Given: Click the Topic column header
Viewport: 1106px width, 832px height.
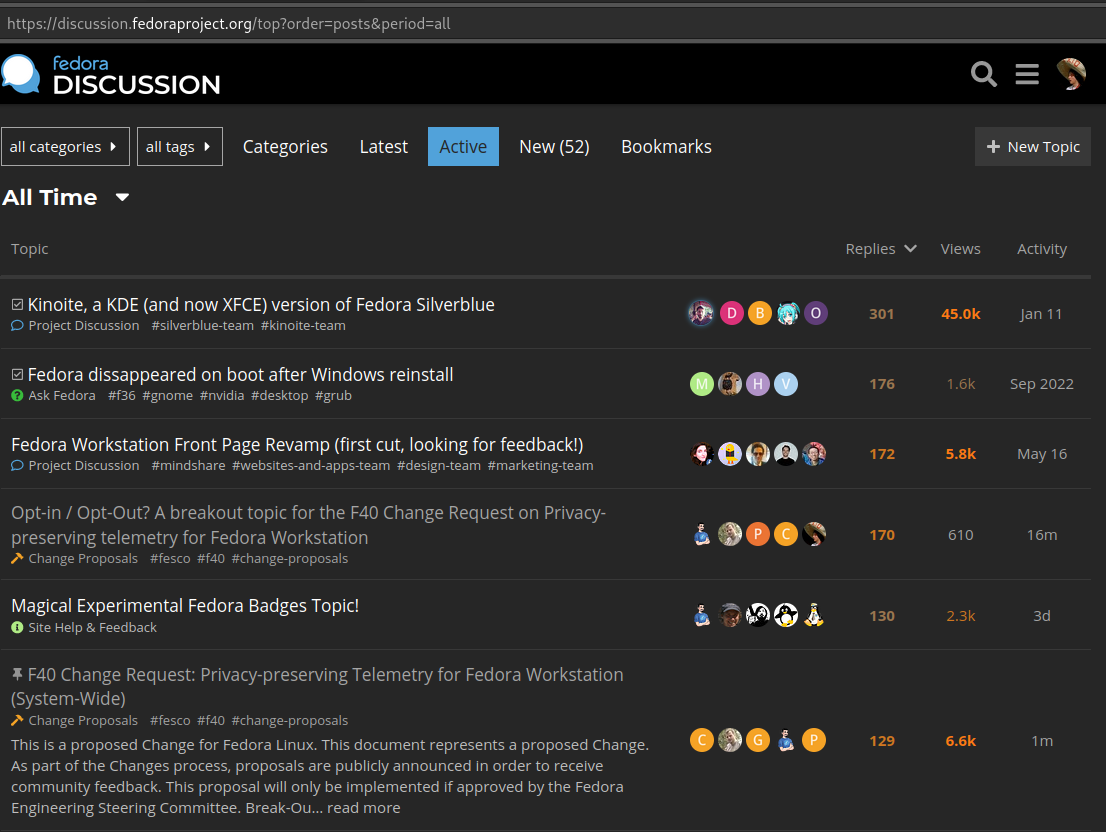Looking at the screenshot, I should (30, 249).
